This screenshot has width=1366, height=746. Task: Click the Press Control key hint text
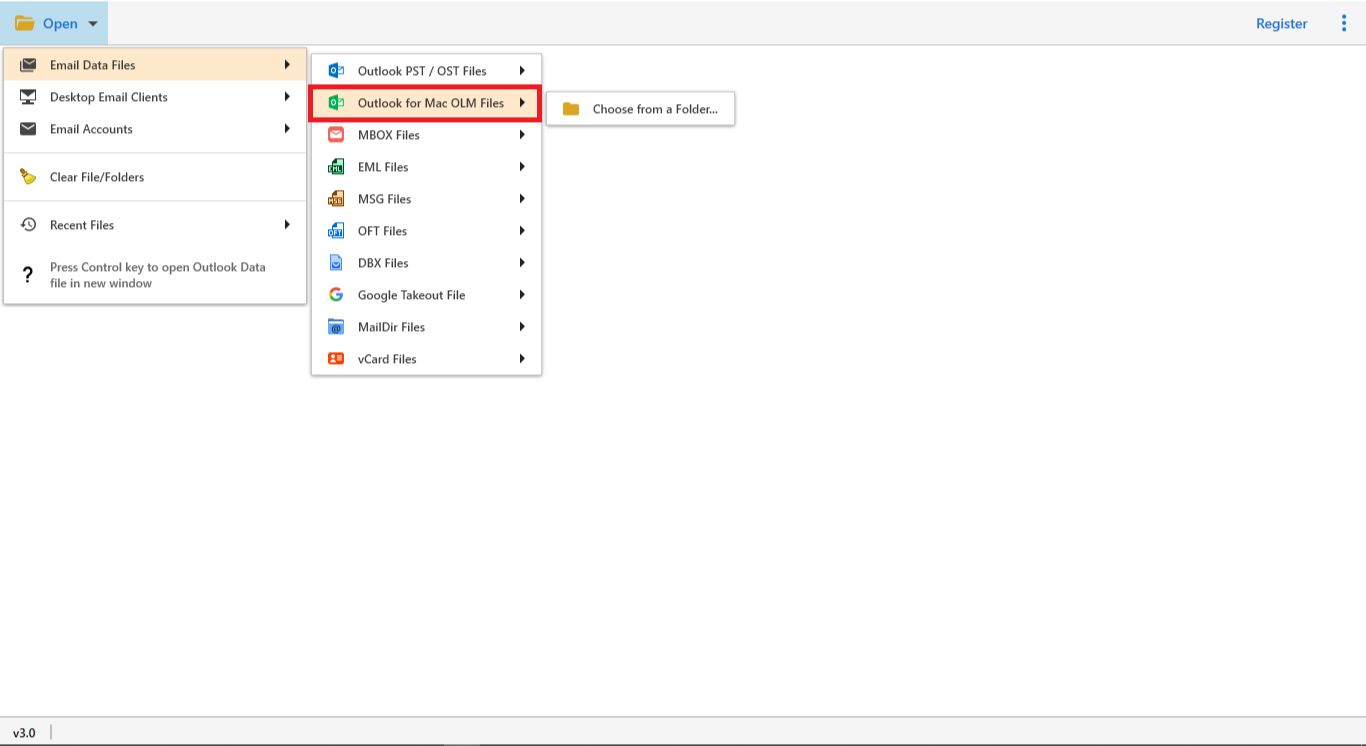[x=158, y=275]
